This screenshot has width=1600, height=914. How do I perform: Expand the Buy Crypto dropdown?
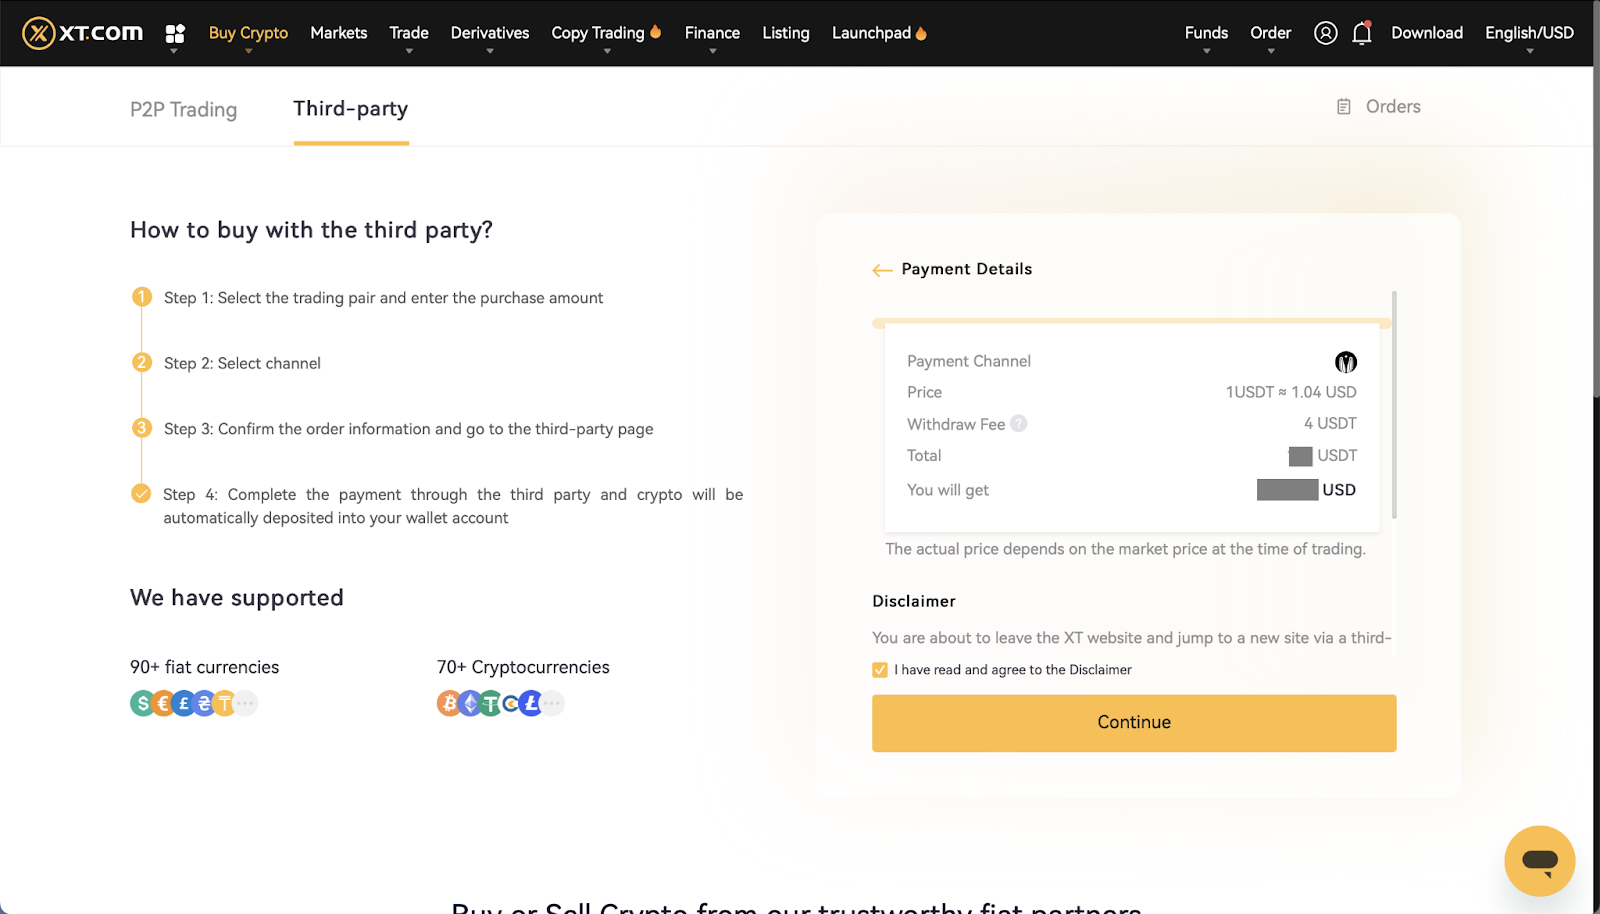[248, 34]
